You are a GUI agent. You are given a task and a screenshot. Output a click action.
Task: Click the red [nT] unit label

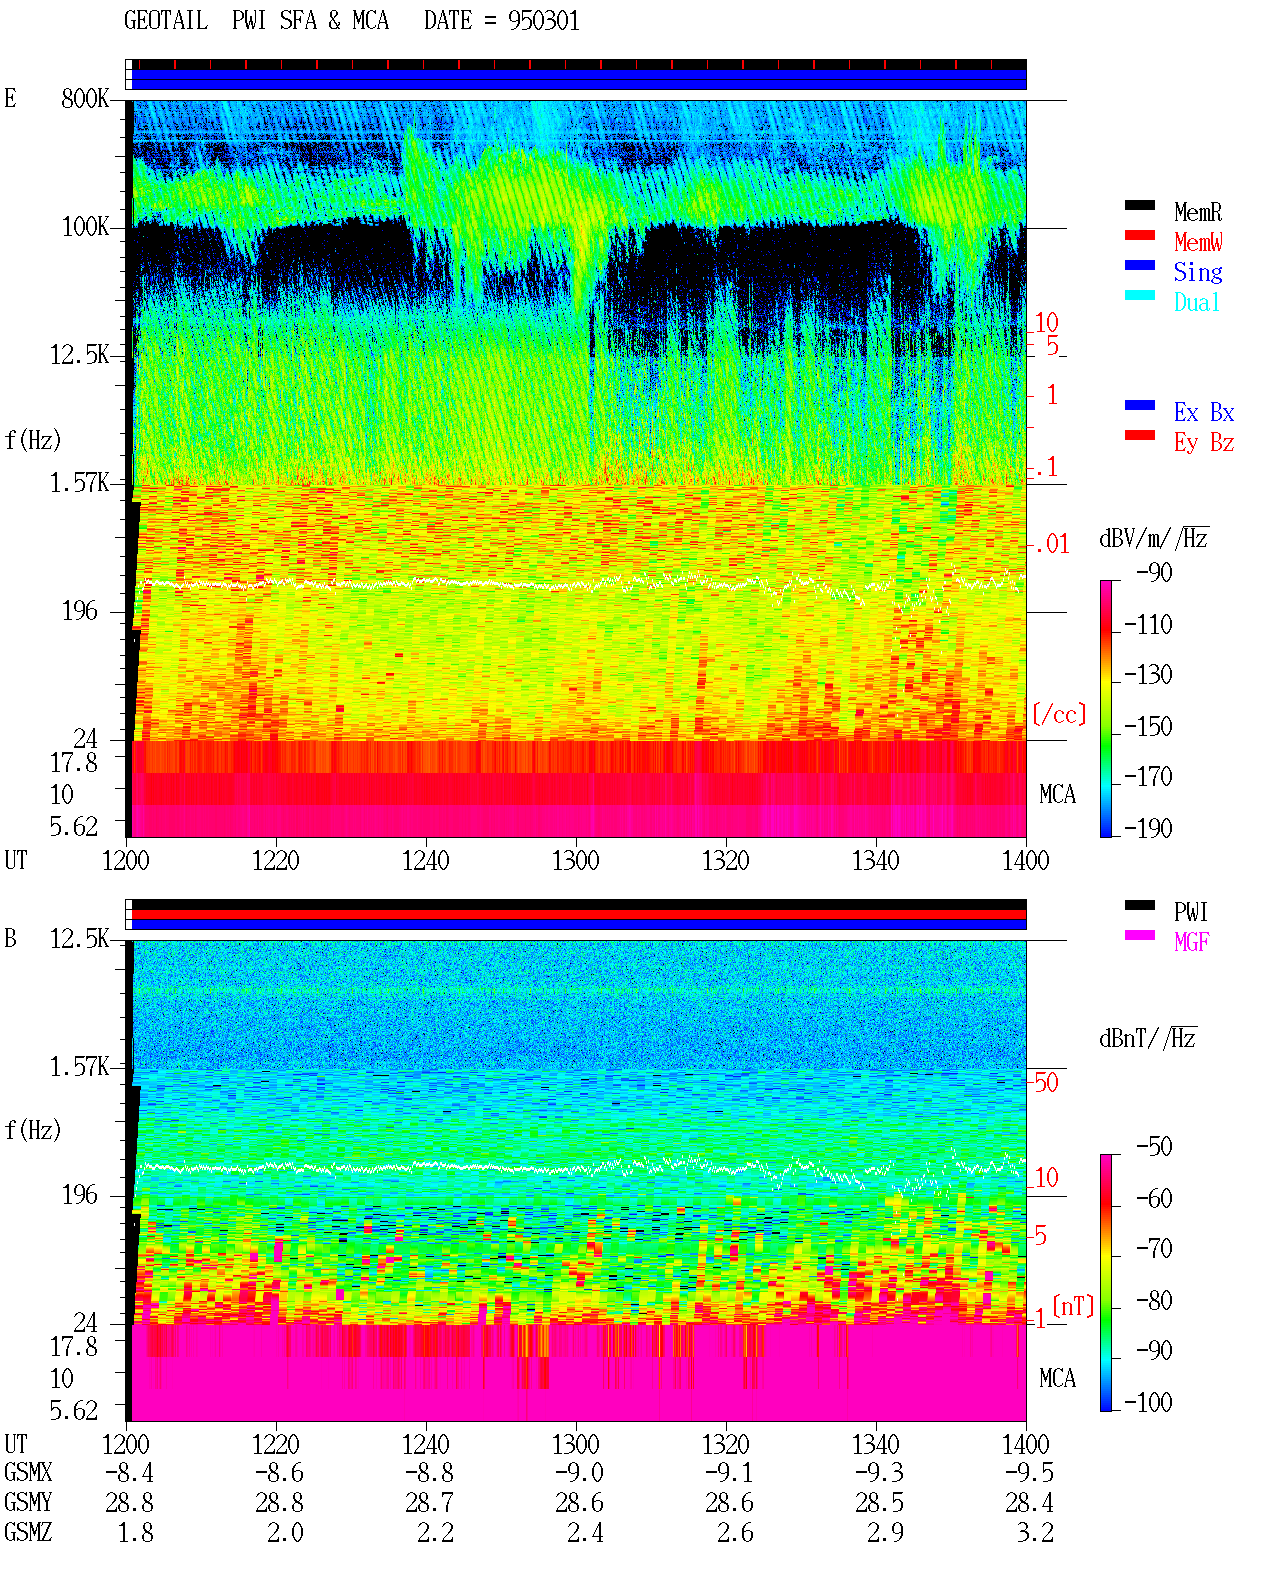(1073, 1306)
